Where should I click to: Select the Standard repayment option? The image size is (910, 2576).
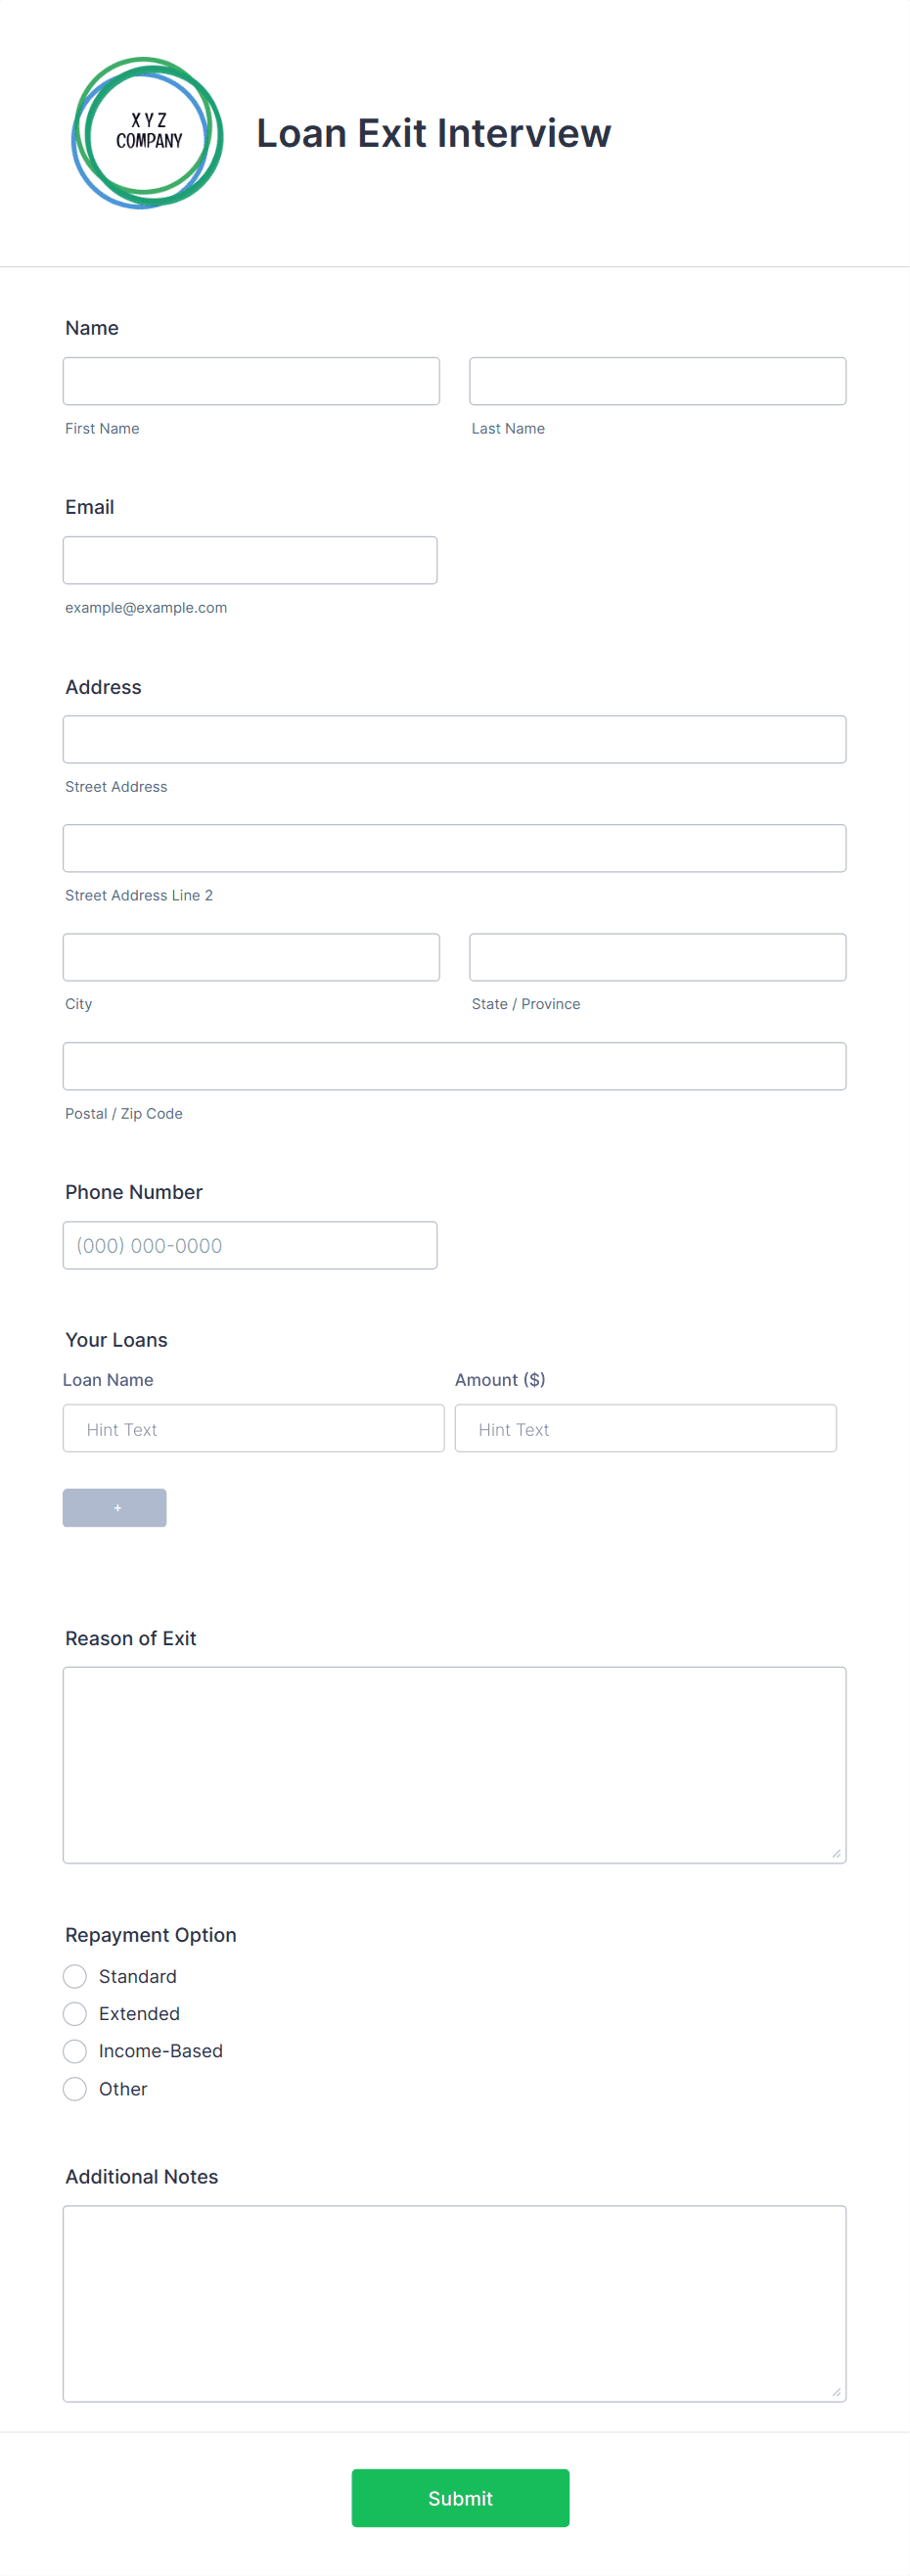75,1975
